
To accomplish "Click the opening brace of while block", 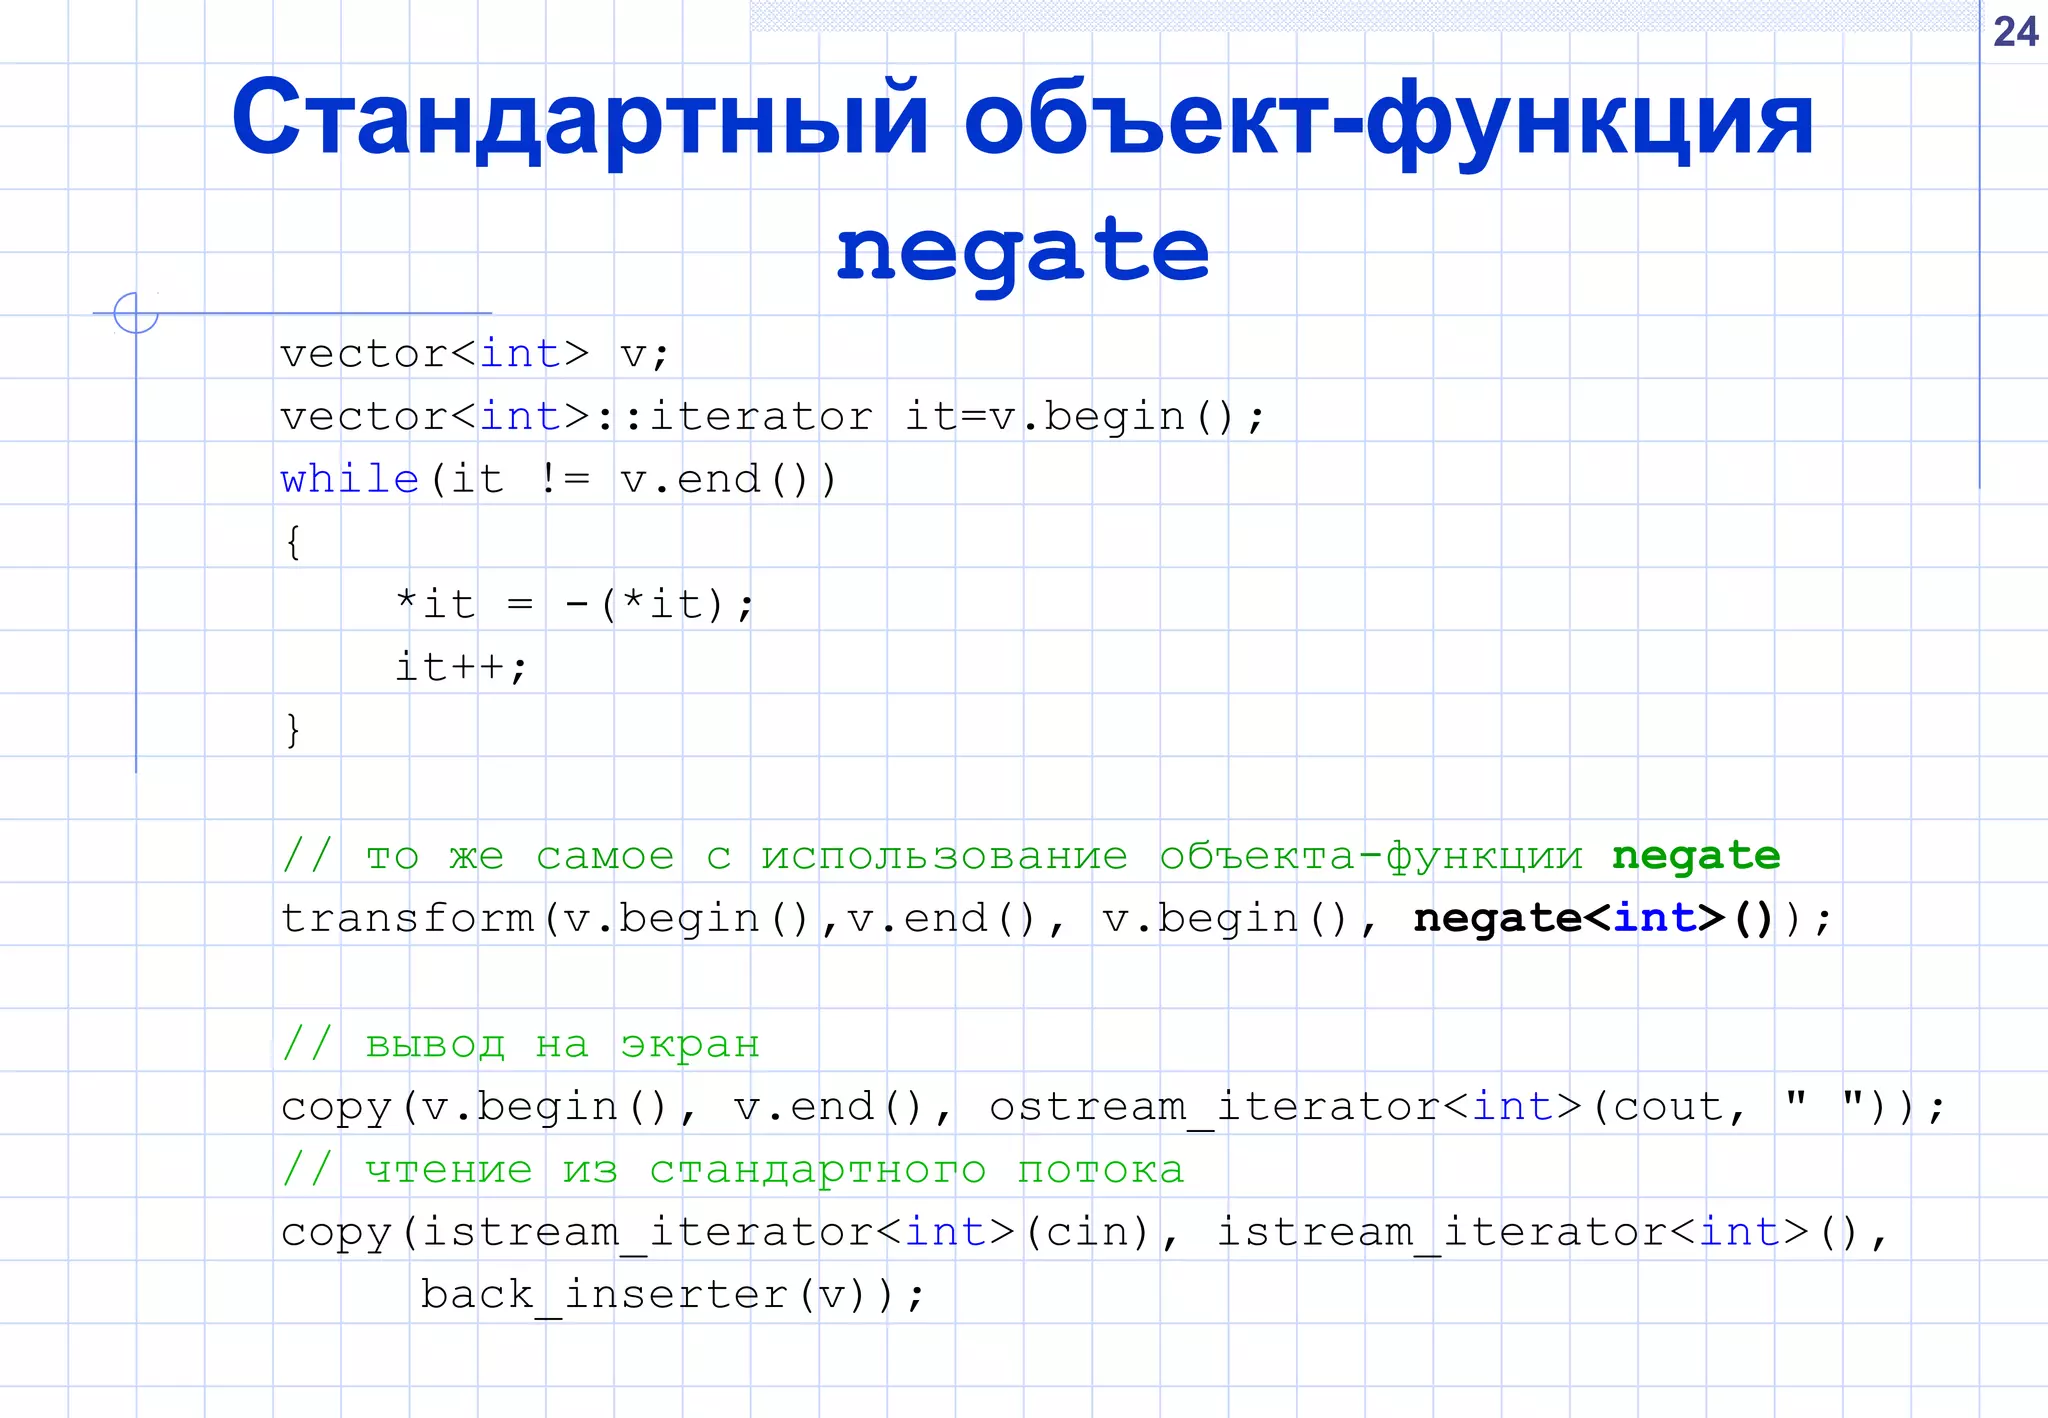I will coord(293,542).
